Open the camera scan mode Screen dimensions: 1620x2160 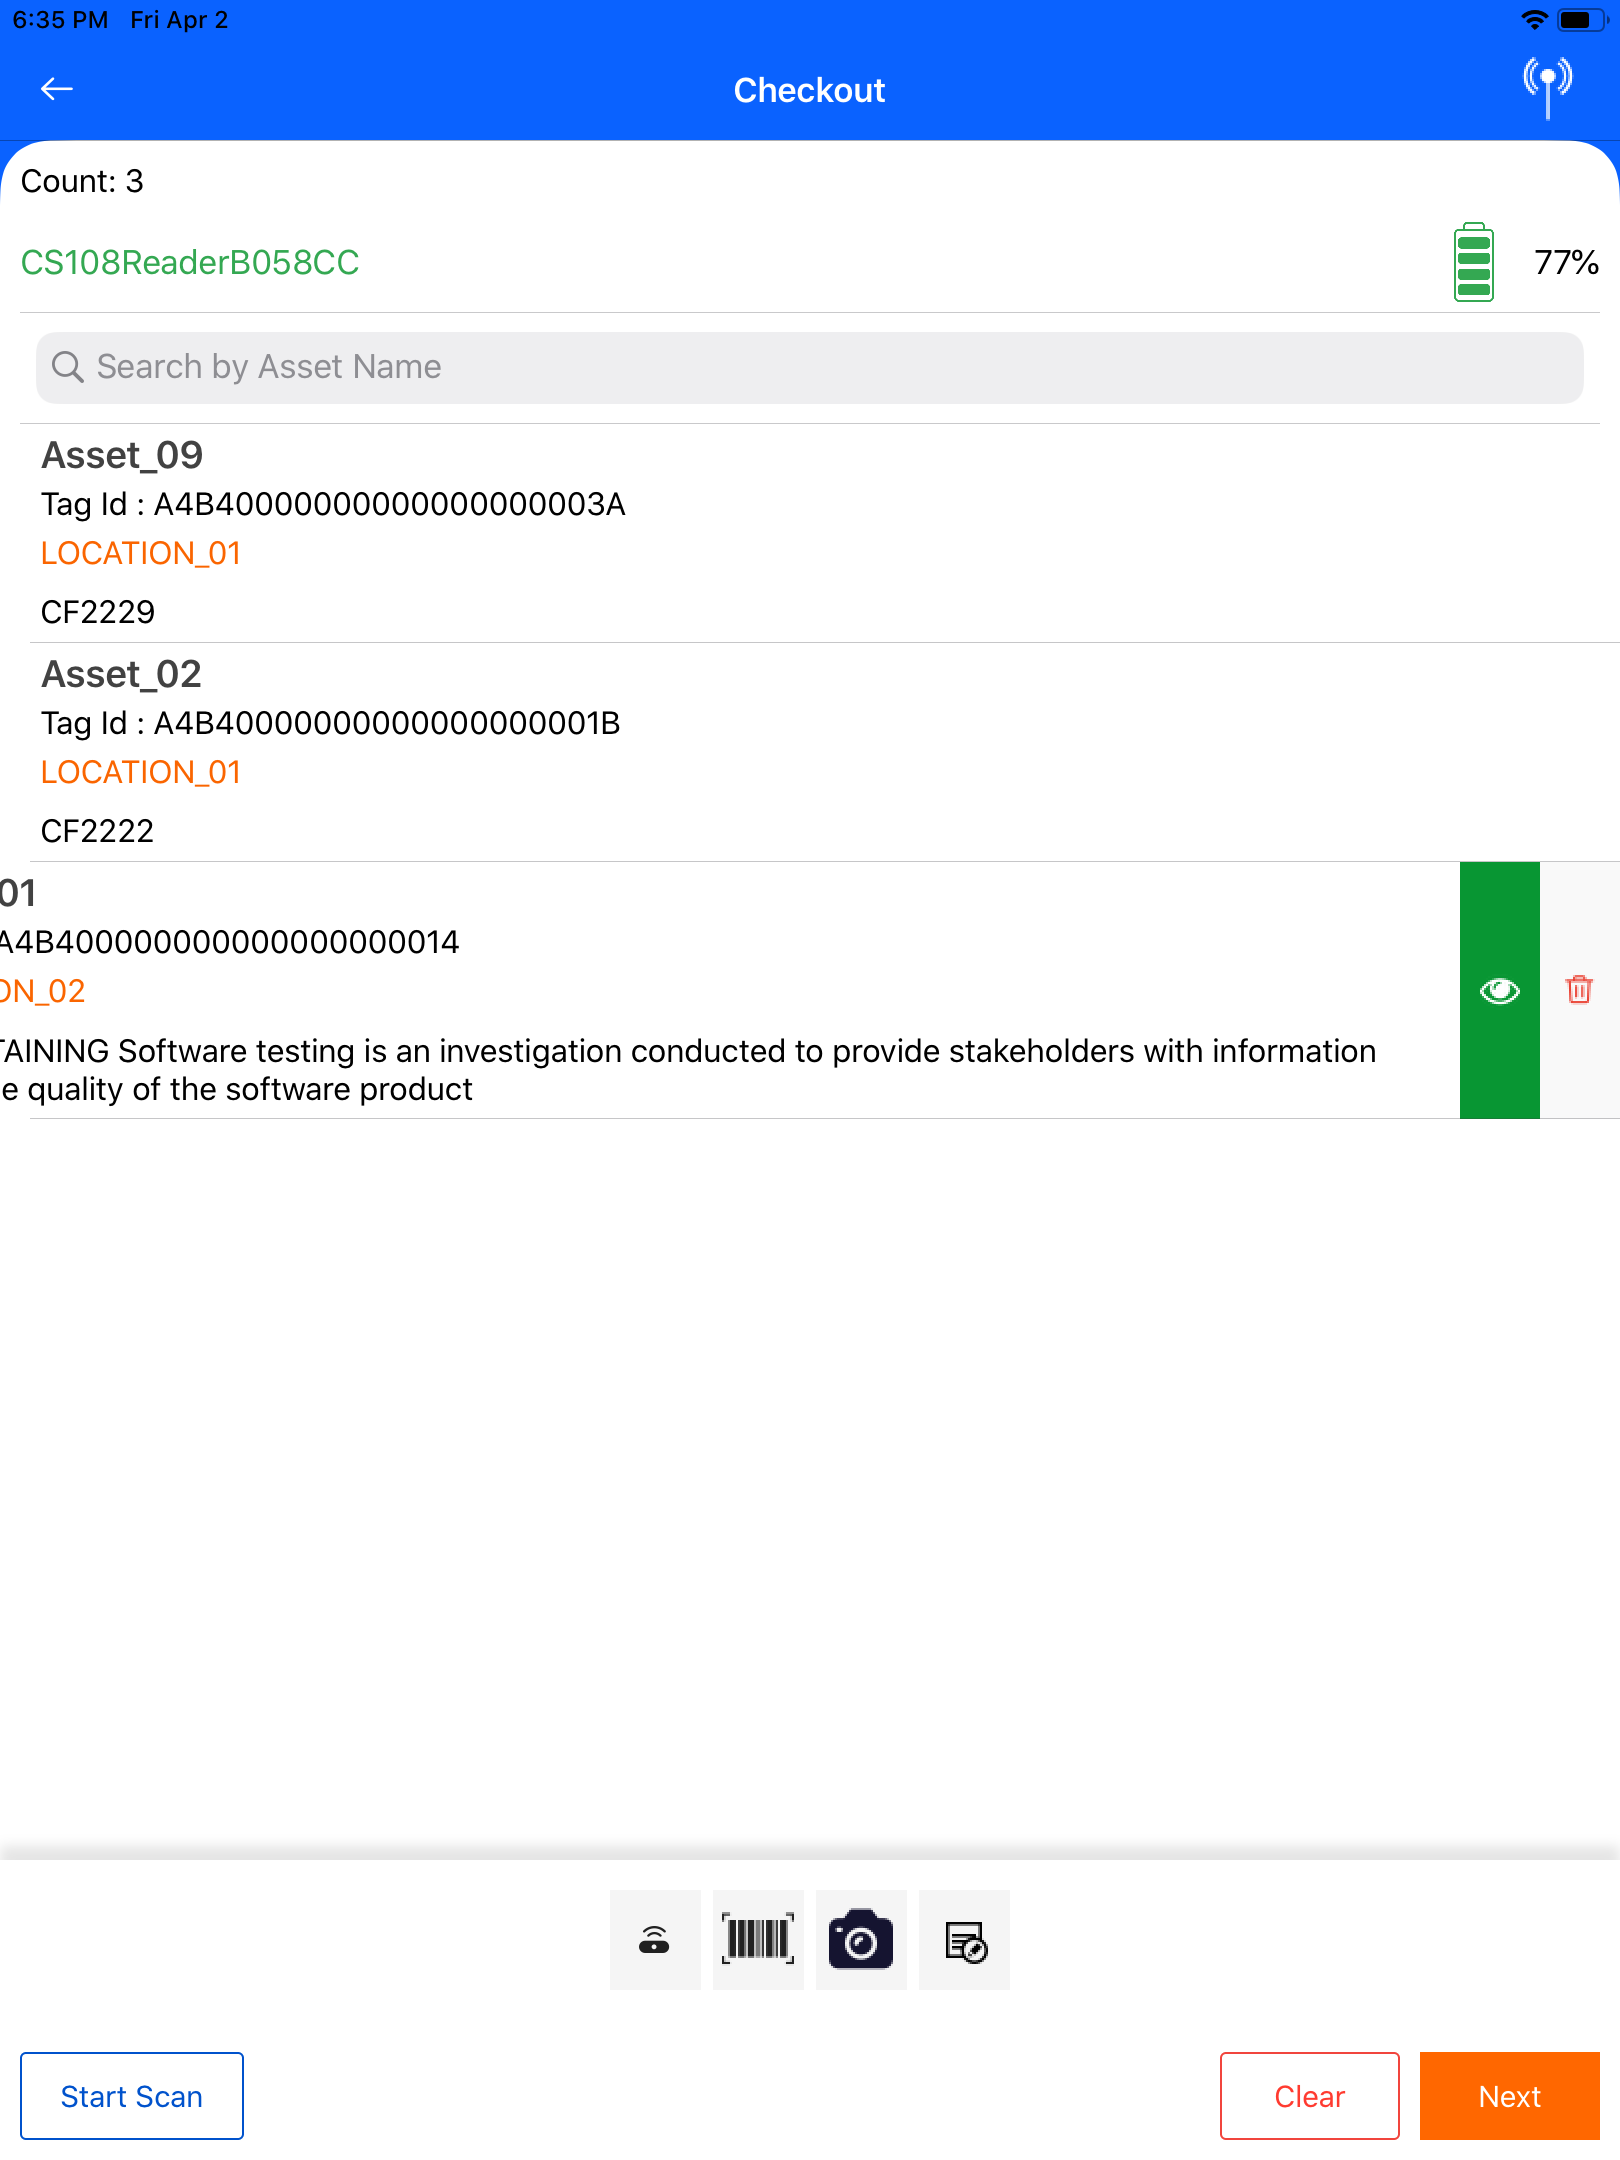tap(861, 1940)
